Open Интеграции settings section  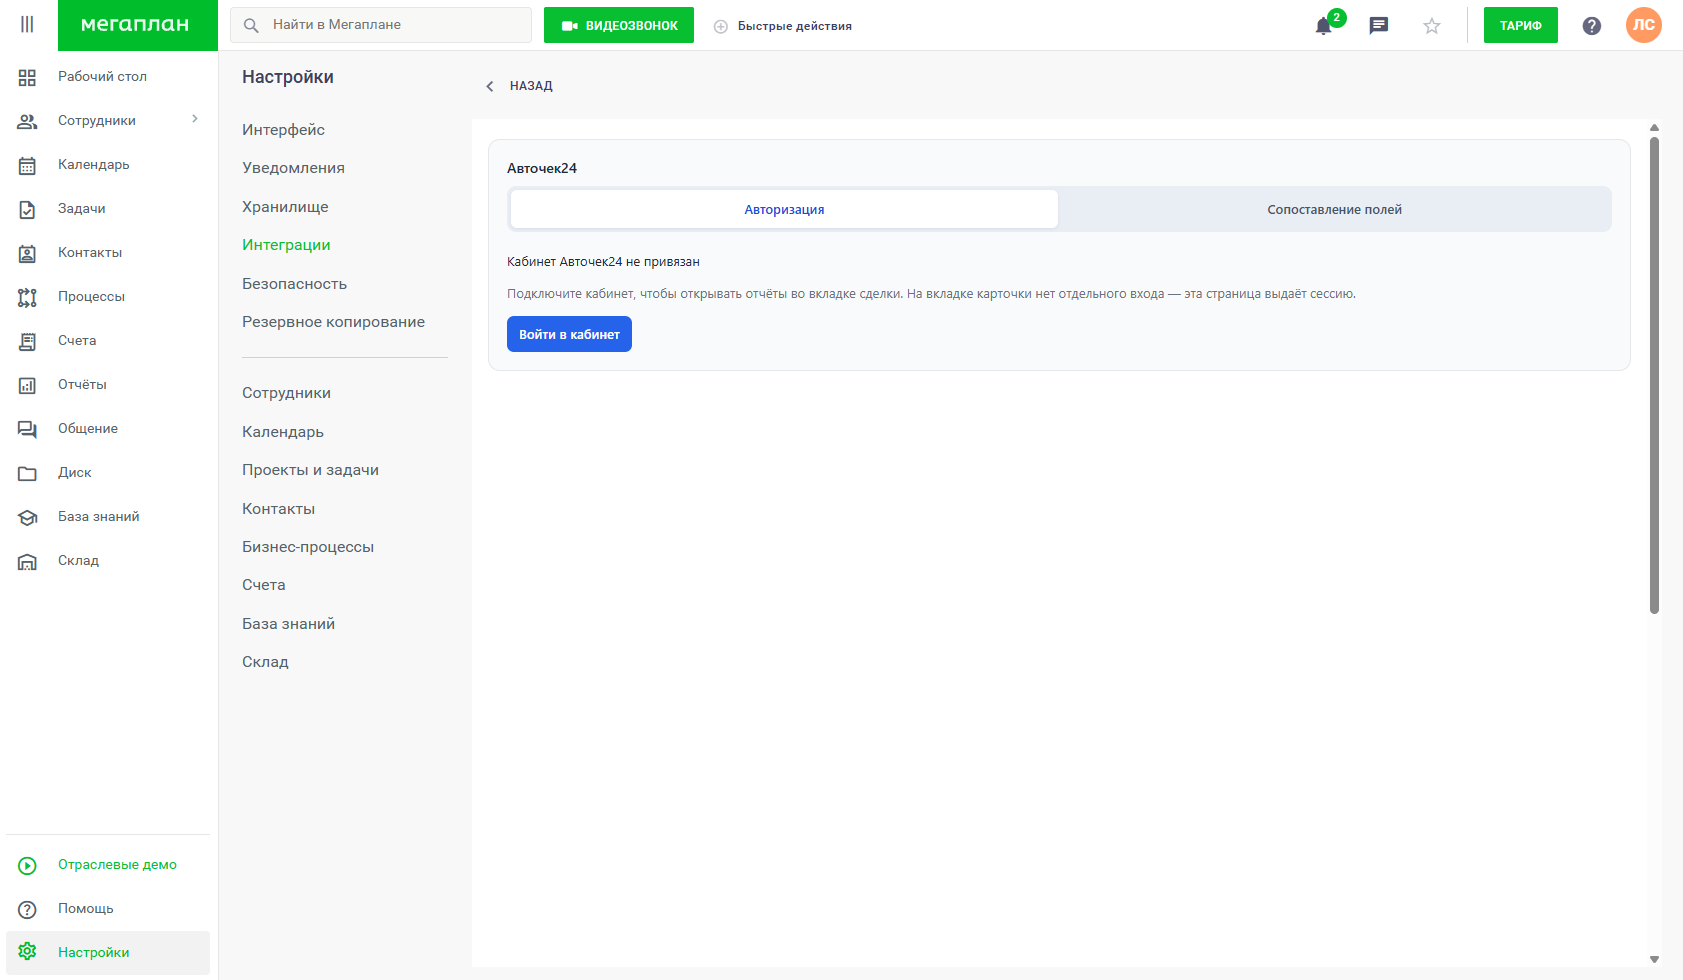pyautogui.click(x=286, y=245)
